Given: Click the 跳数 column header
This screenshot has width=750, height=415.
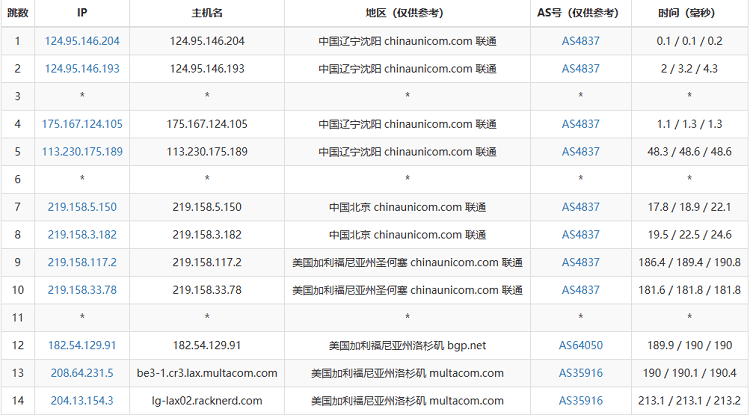Looking at the screenshot, I should coord(18,13).
